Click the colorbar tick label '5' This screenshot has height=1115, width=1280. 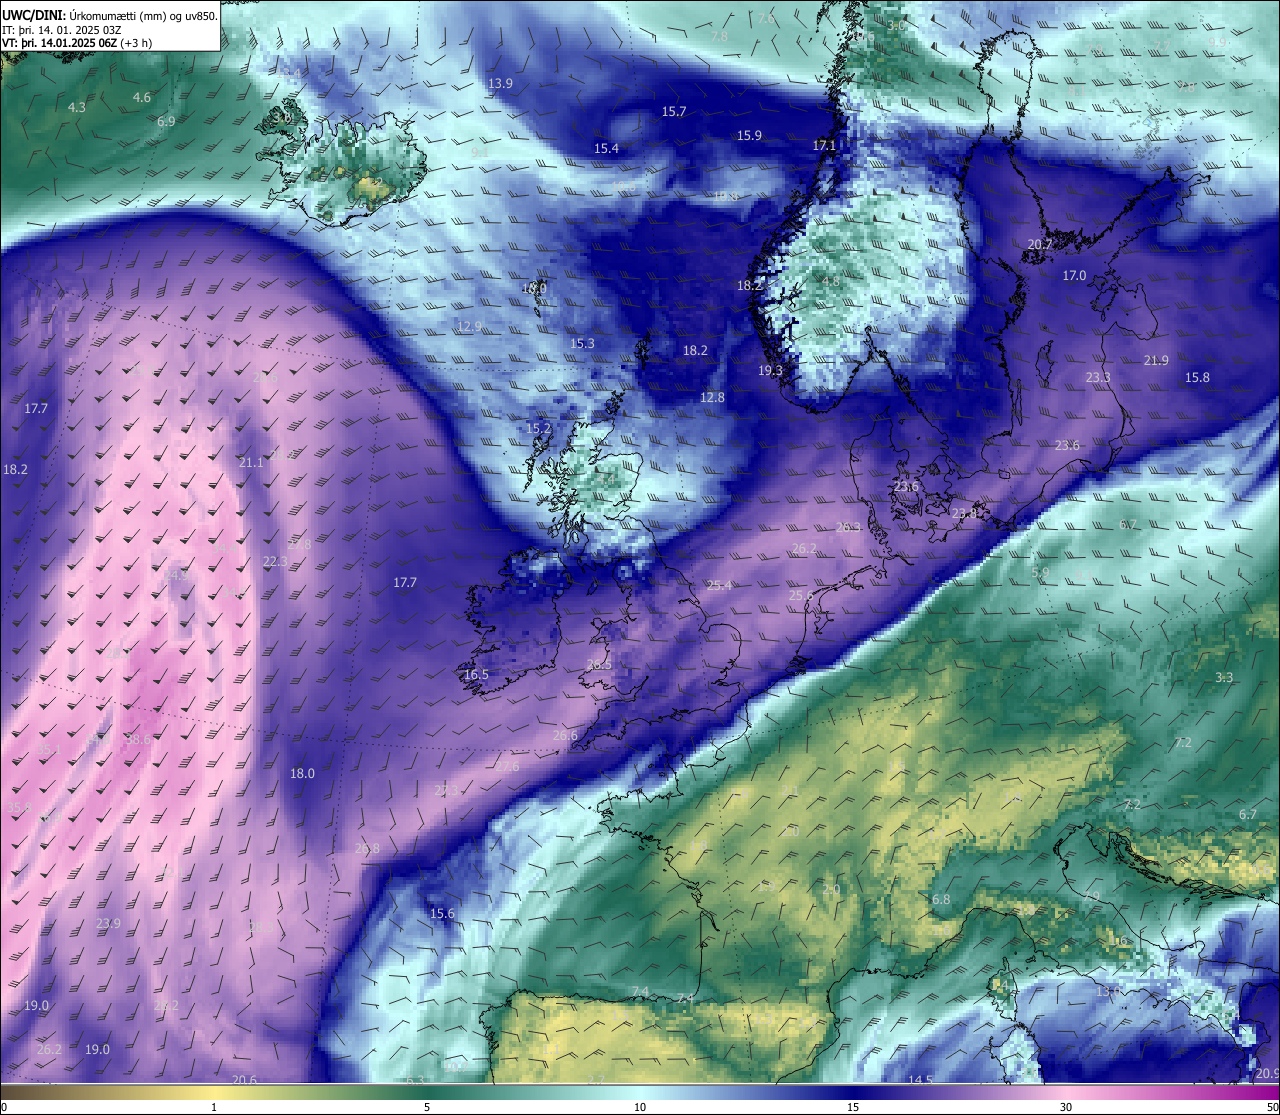(427, 1106)
